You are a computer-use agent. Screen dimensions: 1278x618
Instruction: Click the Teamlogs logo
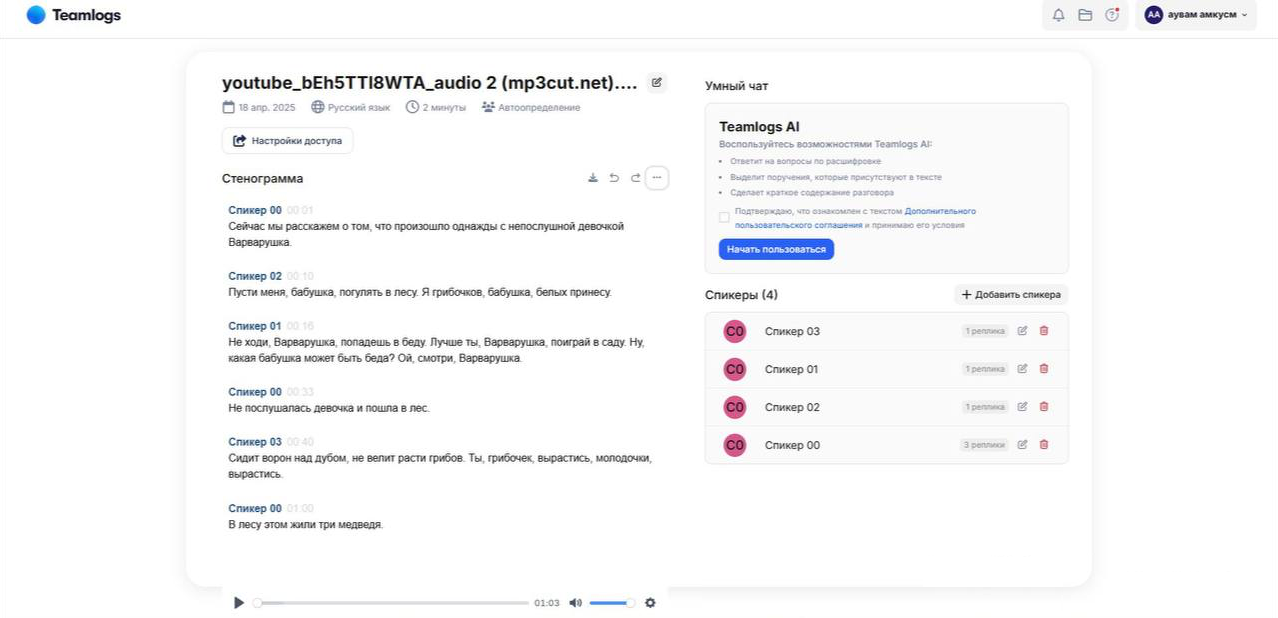click(73, 15)
